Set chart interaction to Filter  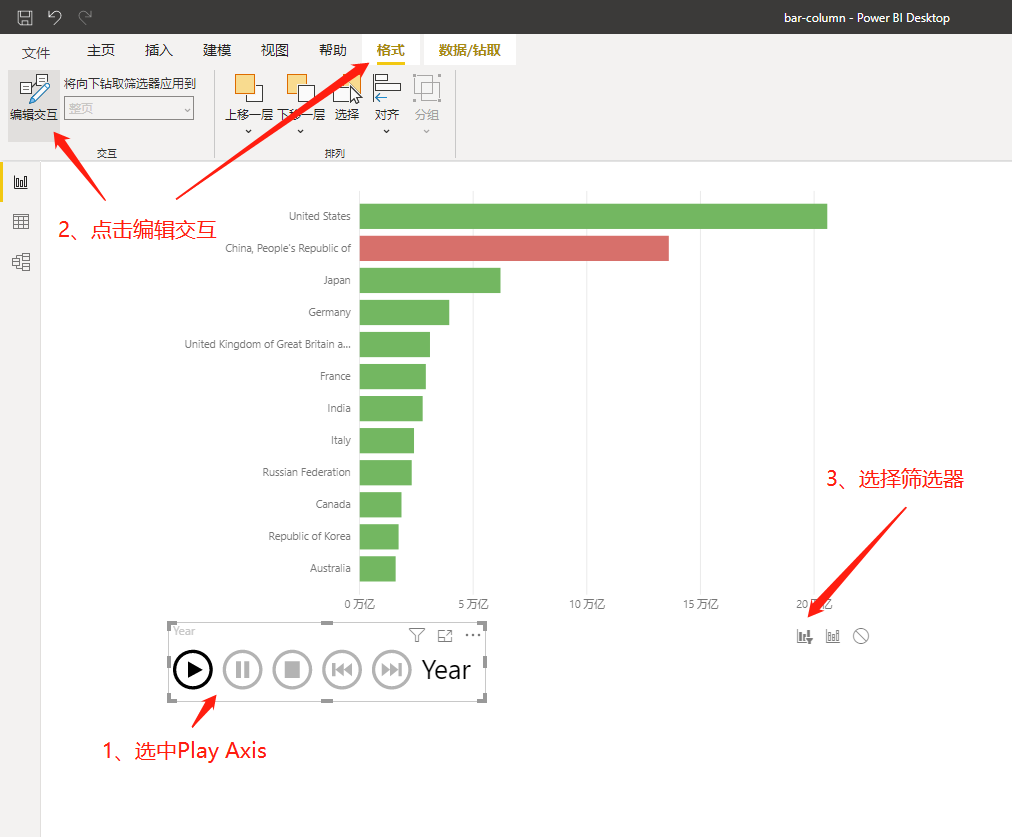pos(804,636)
